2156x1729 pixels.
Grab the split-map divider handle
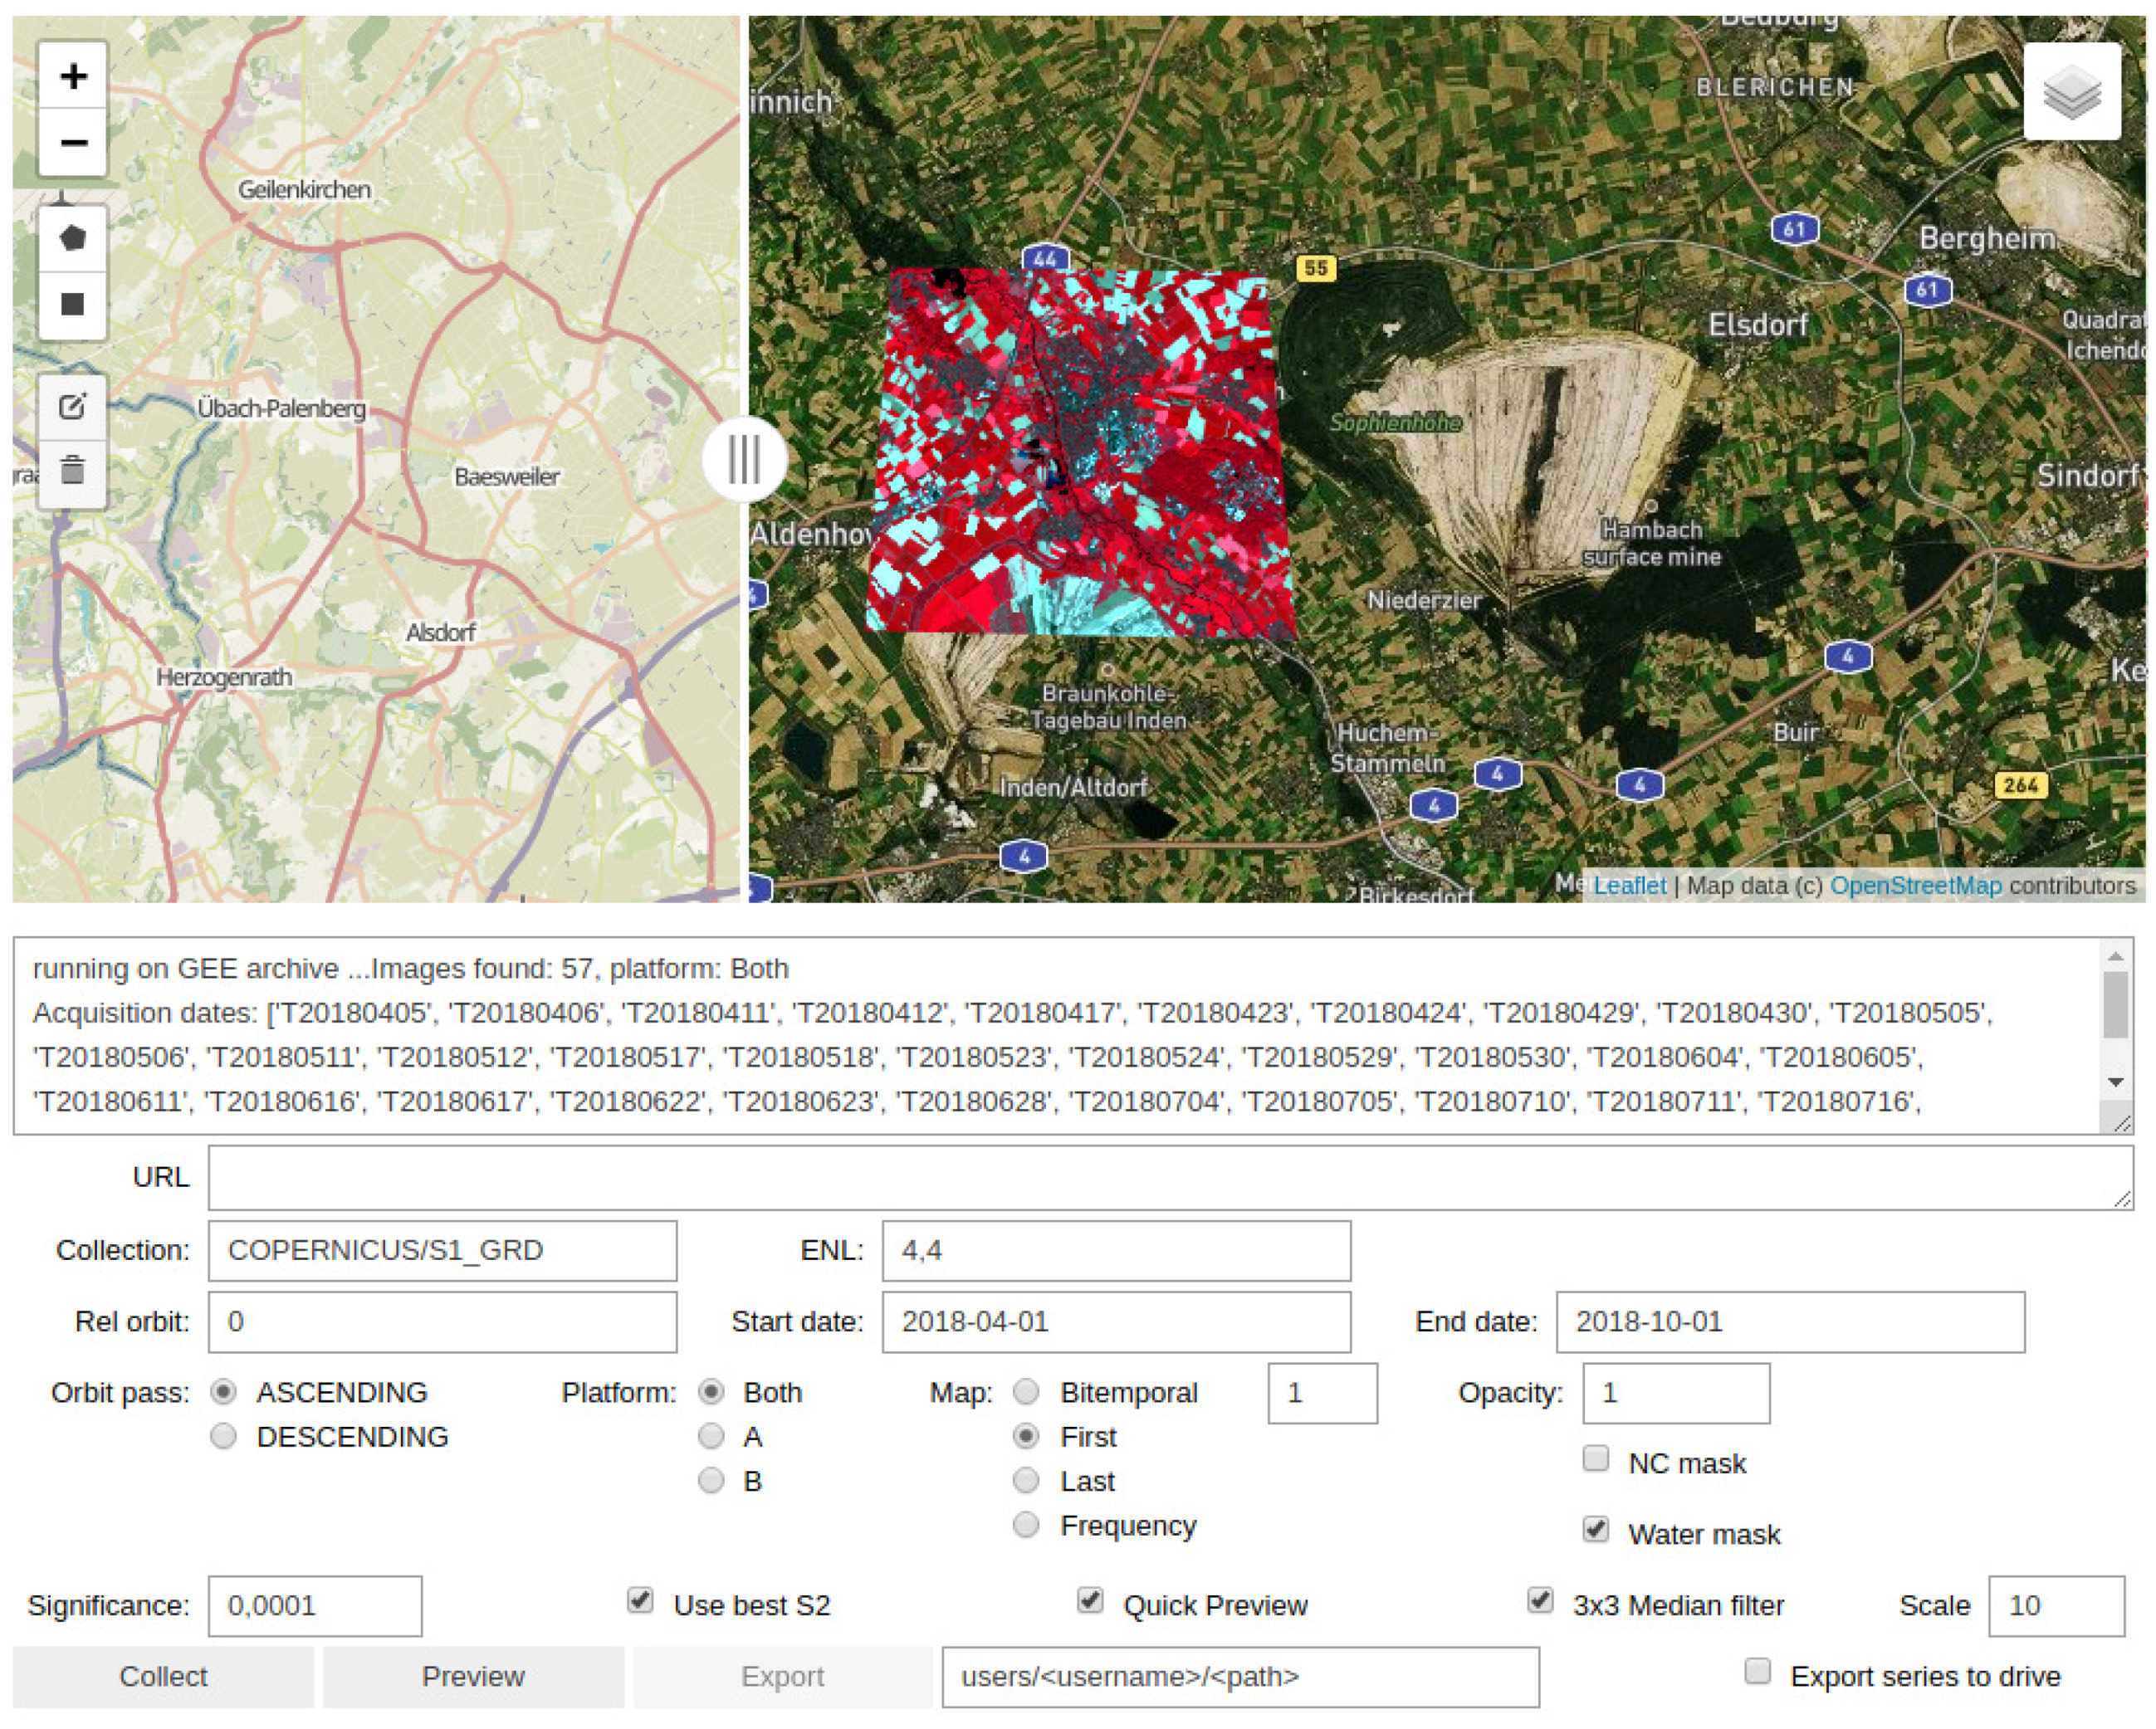(744, 459)
